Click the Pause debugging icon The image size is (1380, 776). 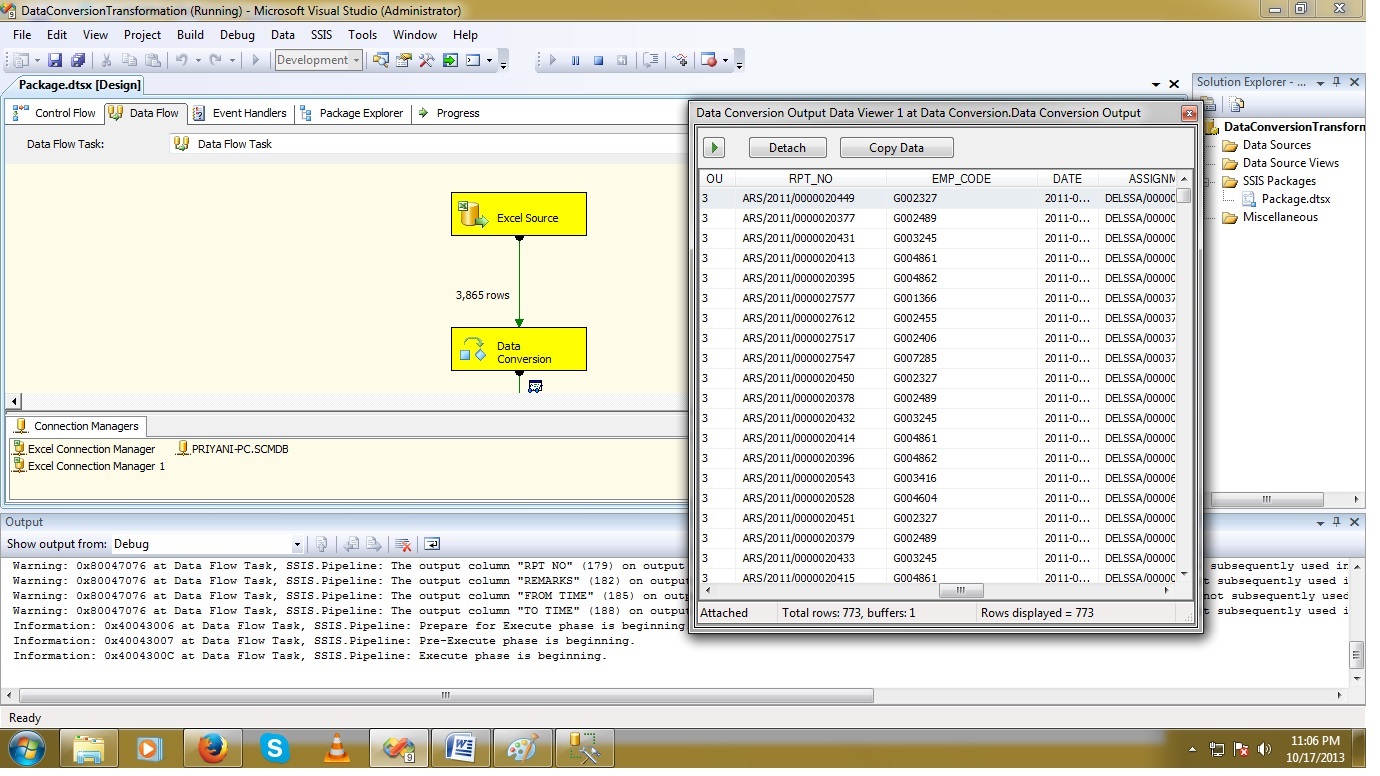[575, 60]
